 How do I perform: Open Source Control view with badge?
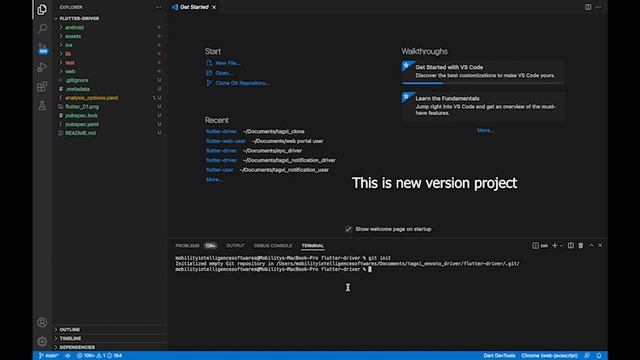(42, 48)
